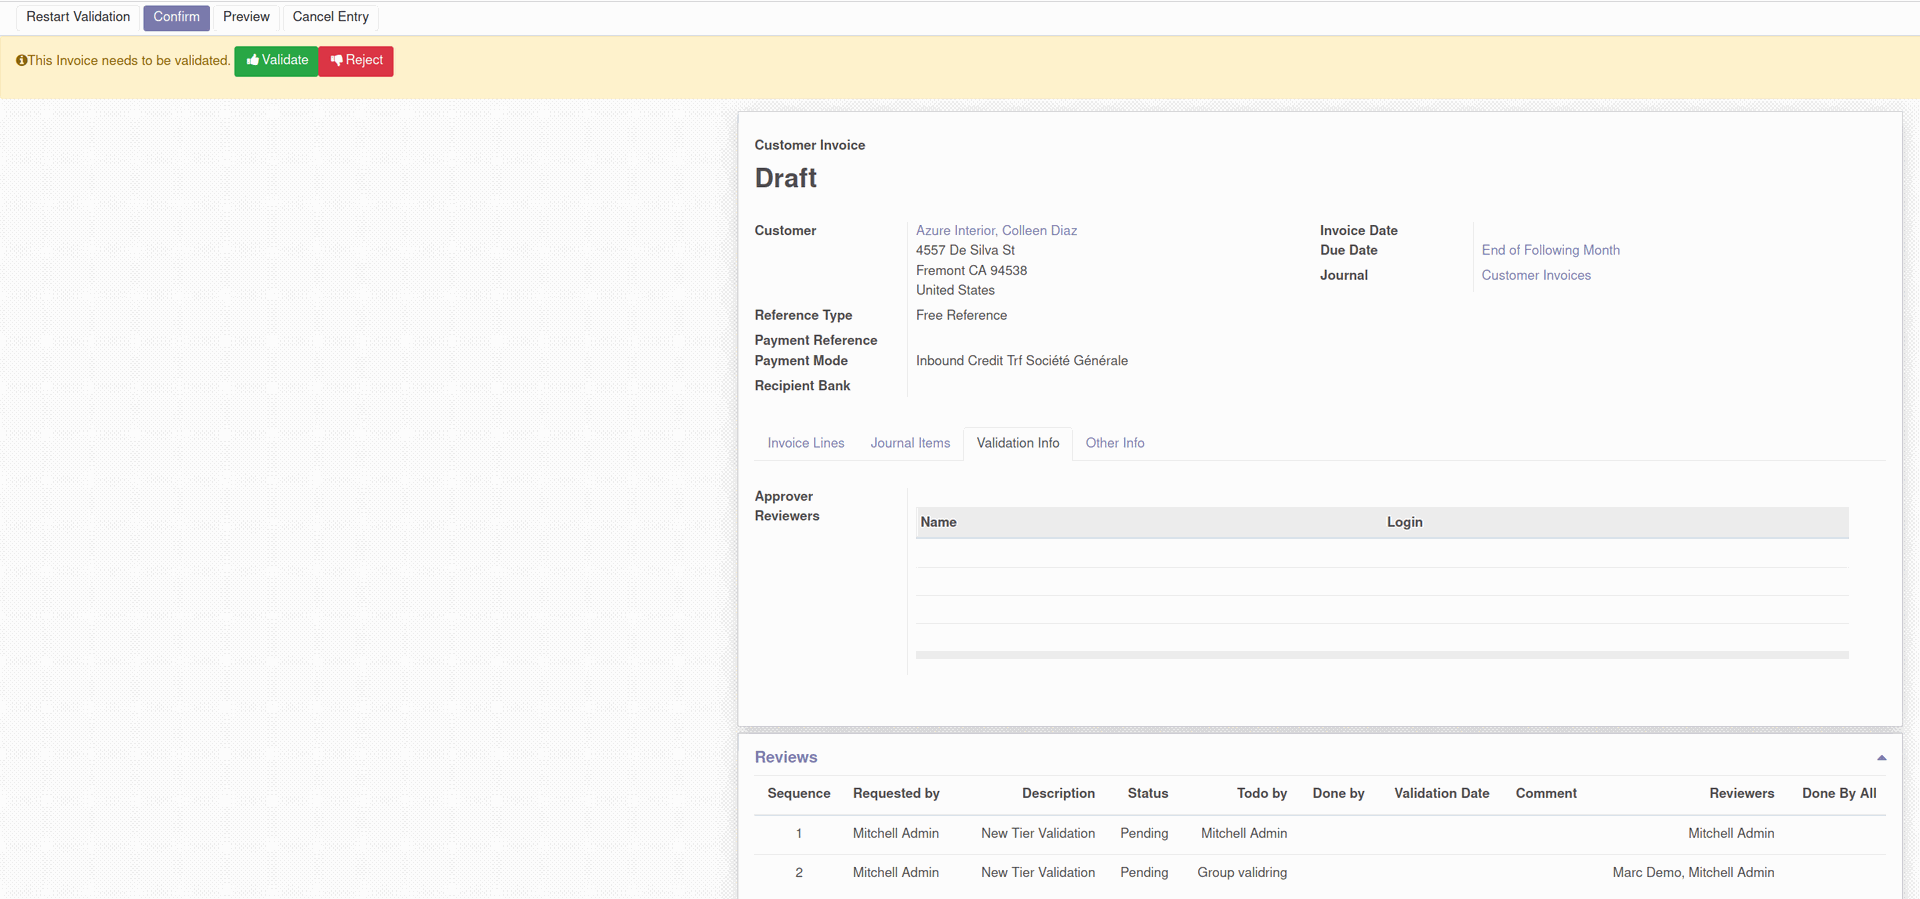Open the Other Info tab

click(1115, 443)
